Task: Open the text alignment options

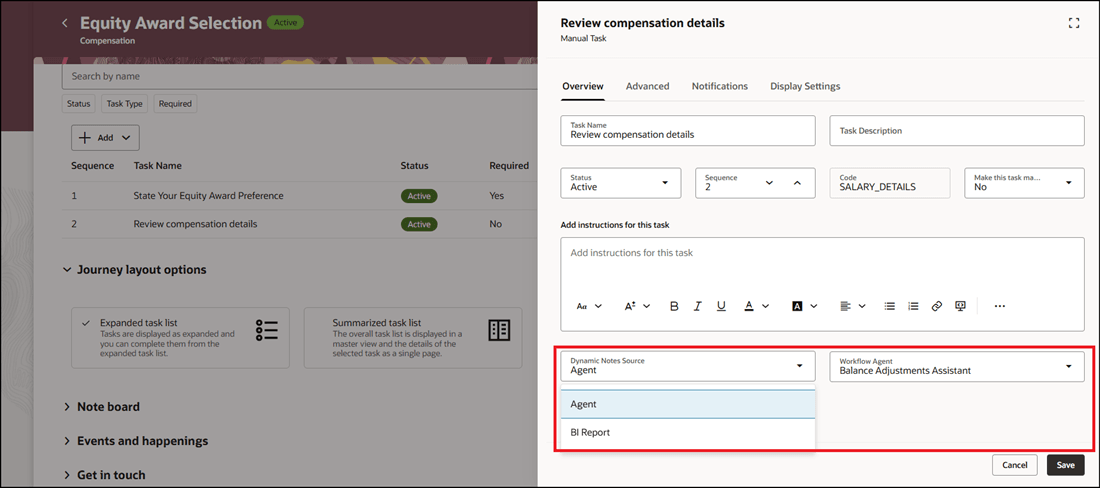Action: tap(852, 306)
